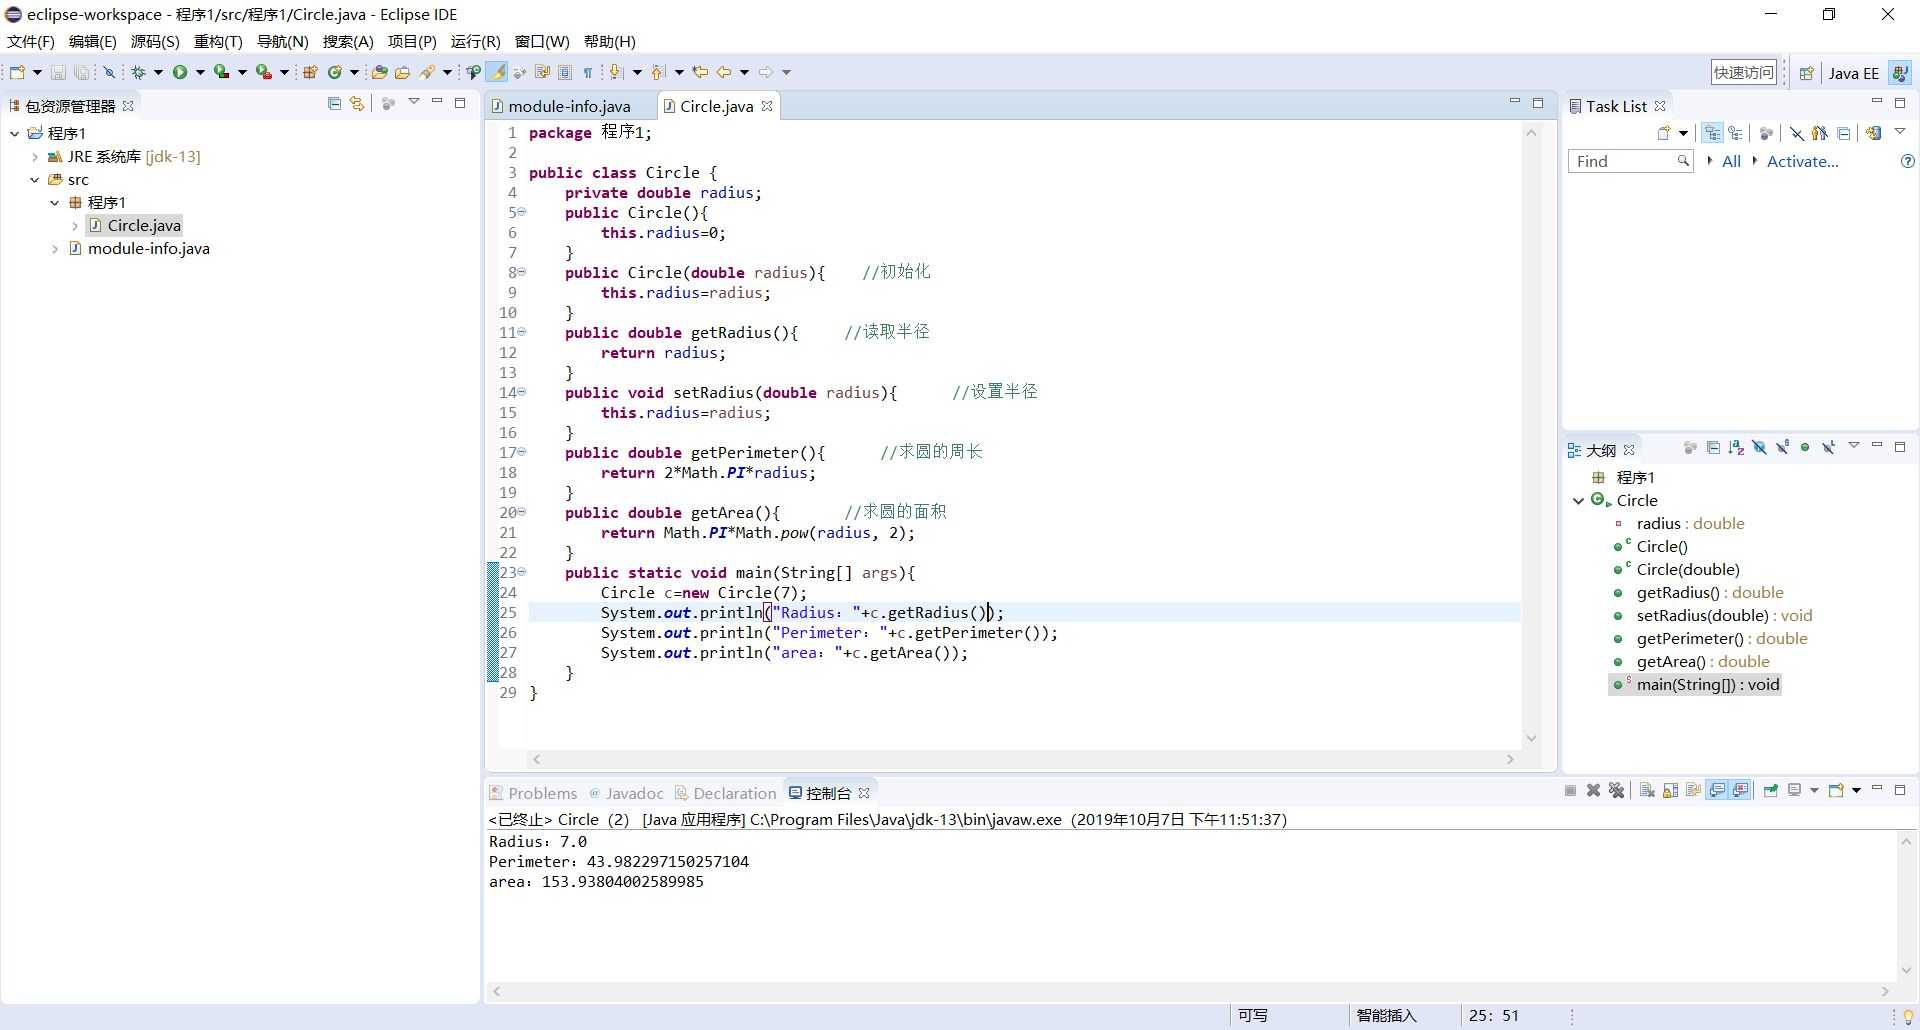This screenshot has height=1030, width=1920.
Task: Open the 文件(F) menu
Action: coord(31,41)
